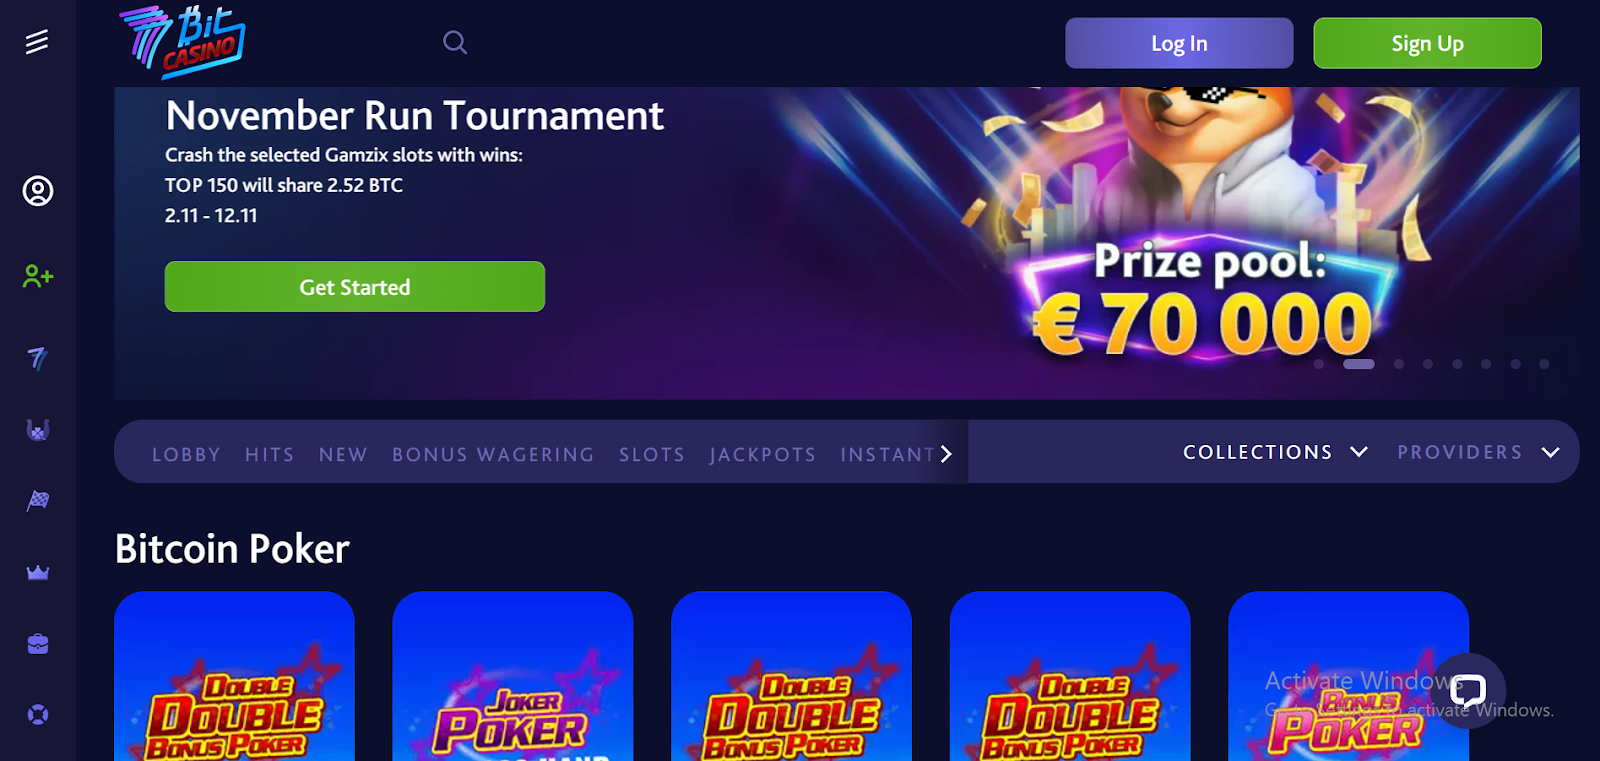The image size is (1600, 761).
Task: Click the briefcase sidebar icon
Action: point(38,644)
